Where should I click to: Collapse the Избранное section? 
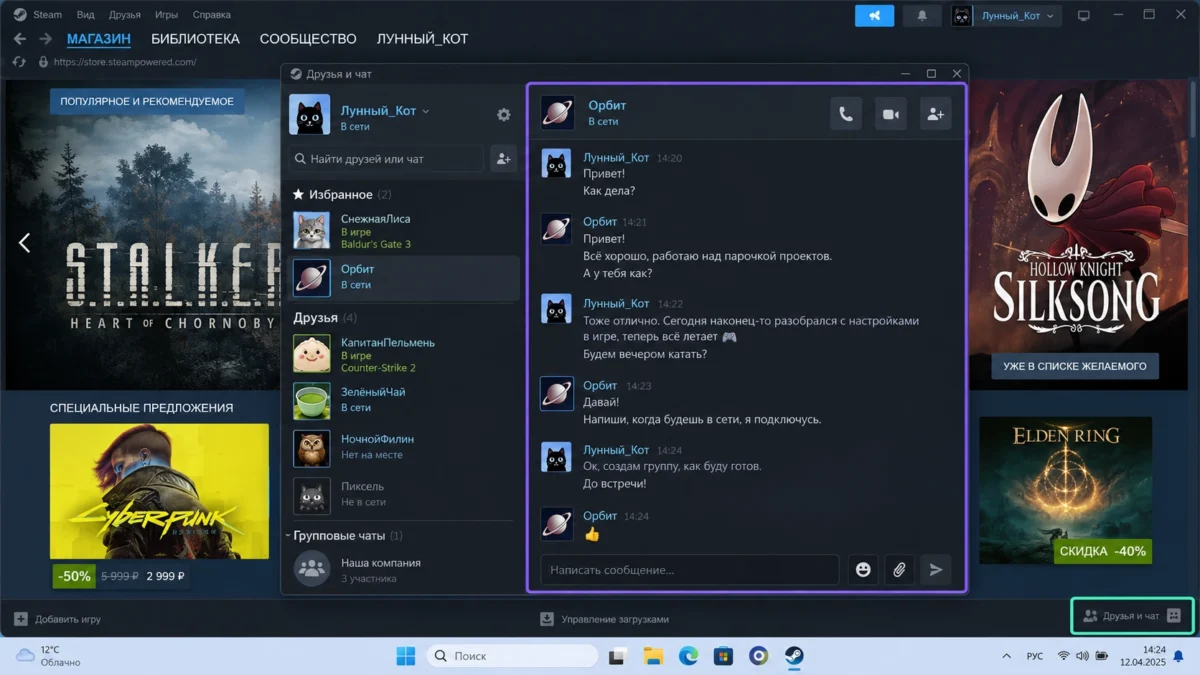342,194
